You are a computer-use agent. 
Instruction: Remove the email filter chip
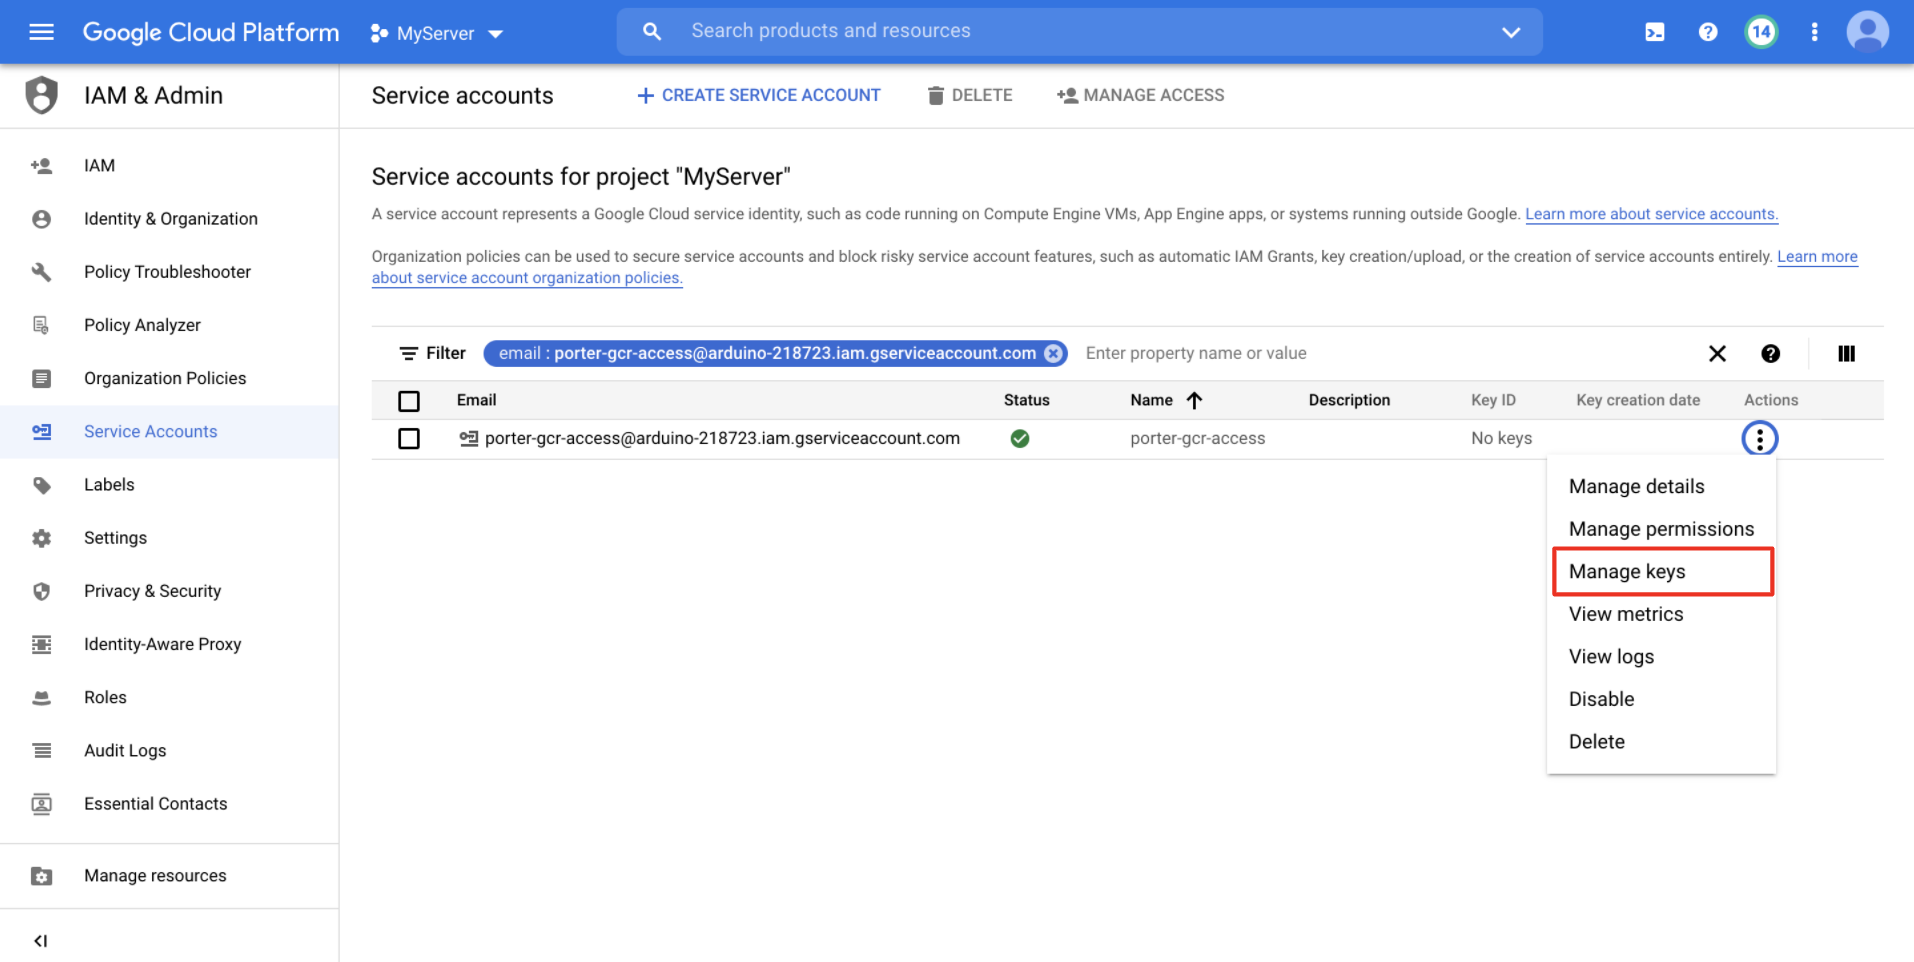[1053, 353]
